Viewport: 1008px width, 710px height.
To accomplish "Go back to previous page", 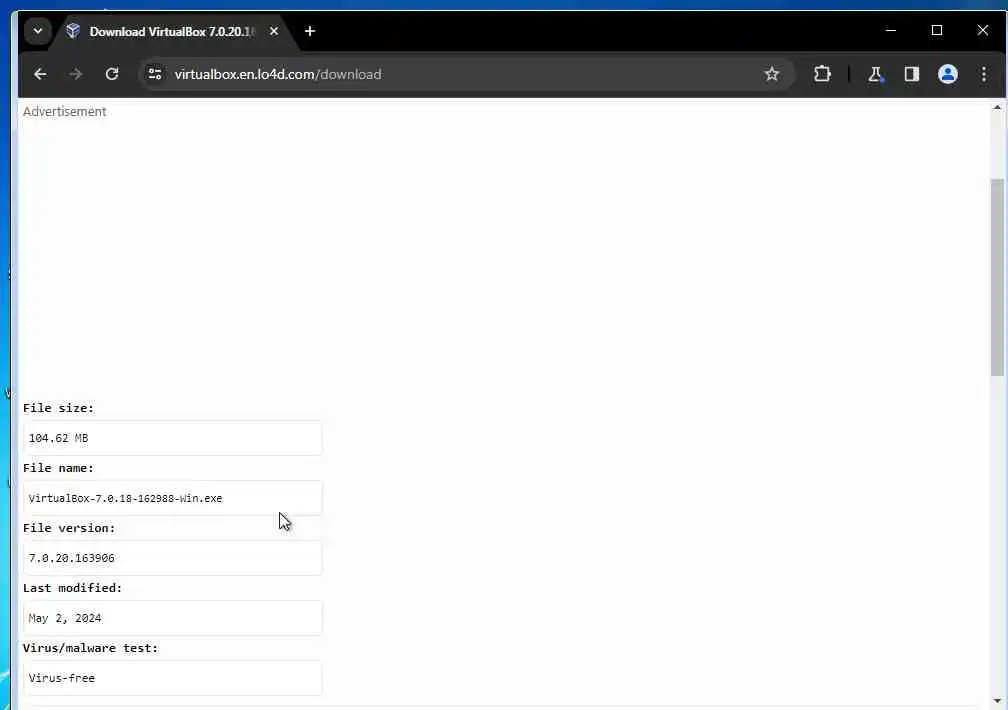I will pos(40,75).
